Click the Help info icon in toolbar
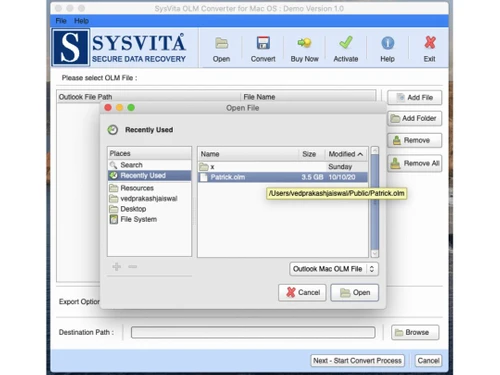Viewport: 500px width, 375px height. click(387, 43)
